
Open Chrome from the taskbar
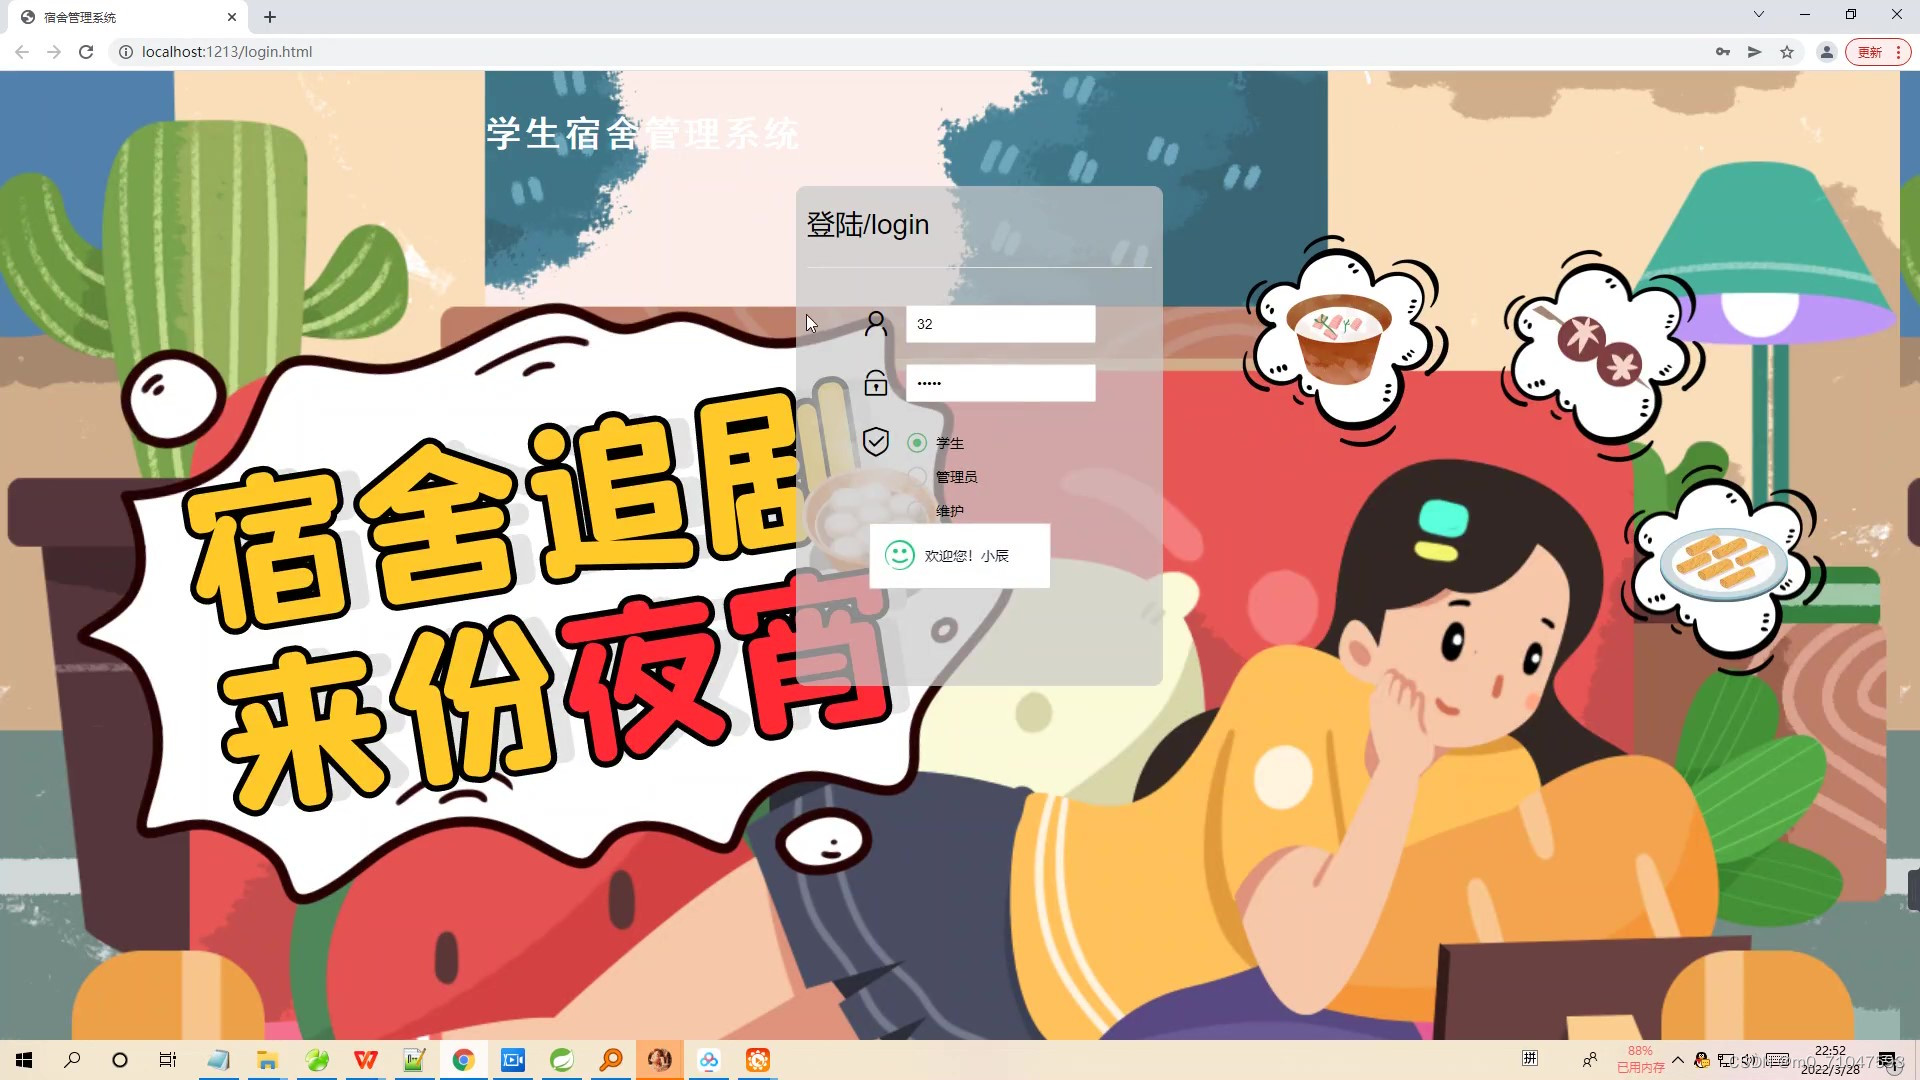click(463, 1059)
